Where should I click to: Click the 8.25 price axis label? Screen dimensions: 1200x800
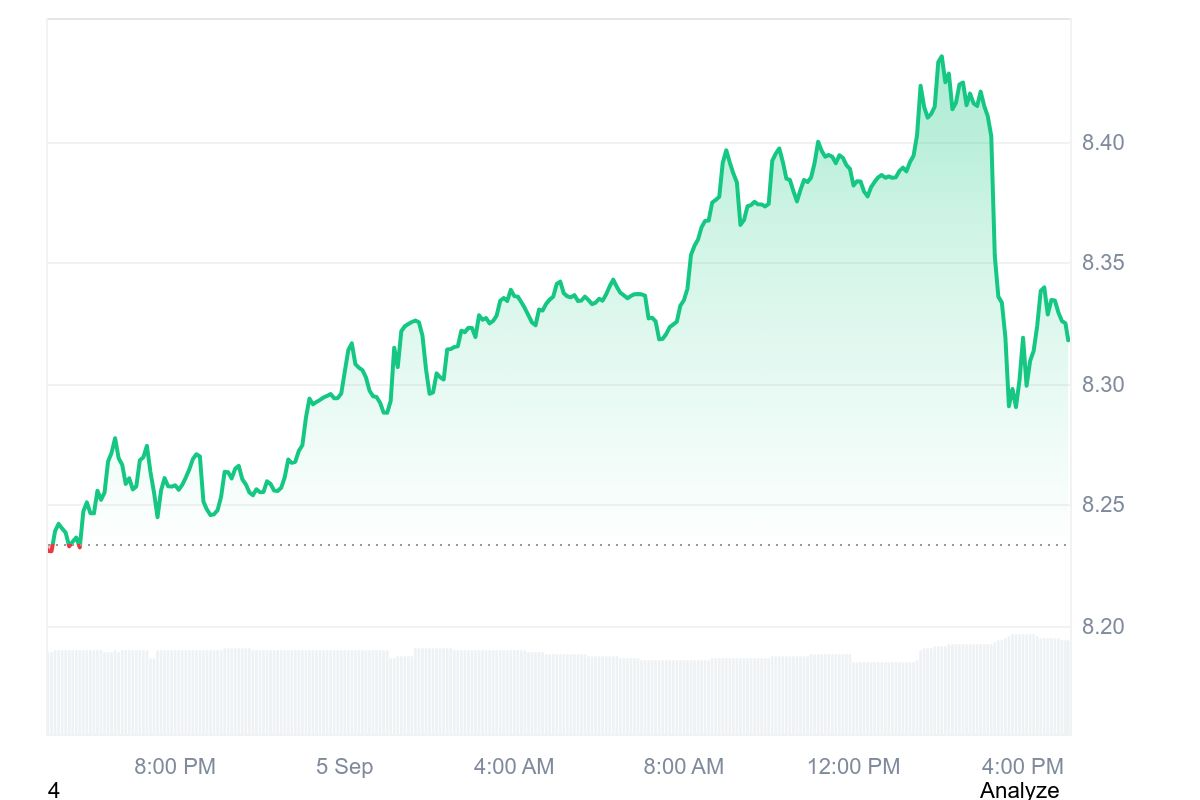[x=1103, y=505]
